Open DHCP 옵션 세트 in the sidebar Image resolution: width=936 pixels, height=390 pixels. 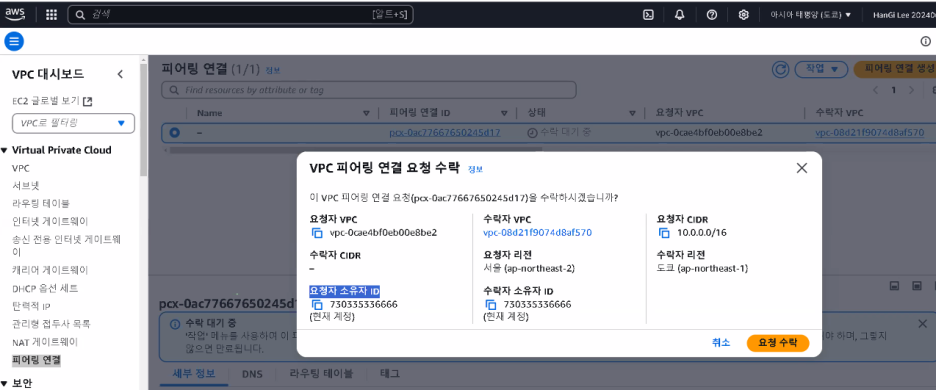(45, 288)
